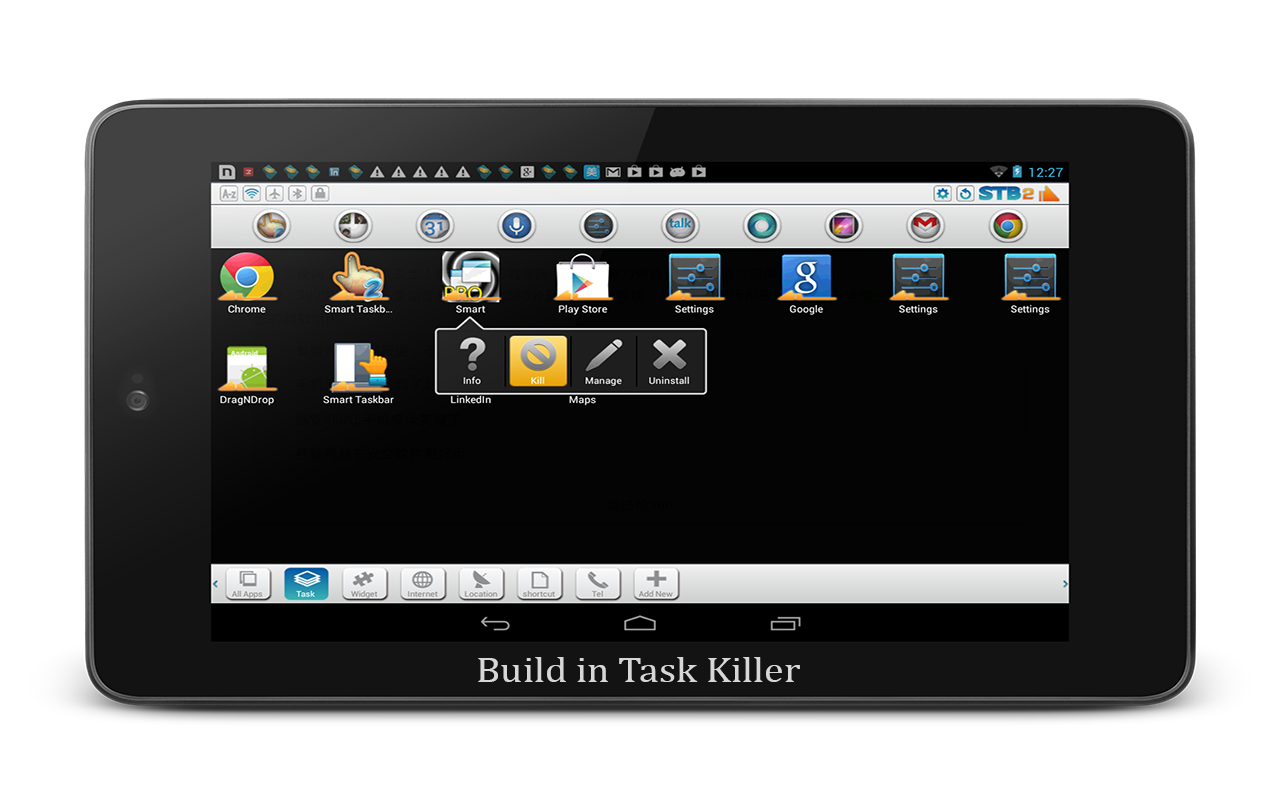Open the calendar icon in the top dock
Viewport: 1280px width, 800px height.
434,225
